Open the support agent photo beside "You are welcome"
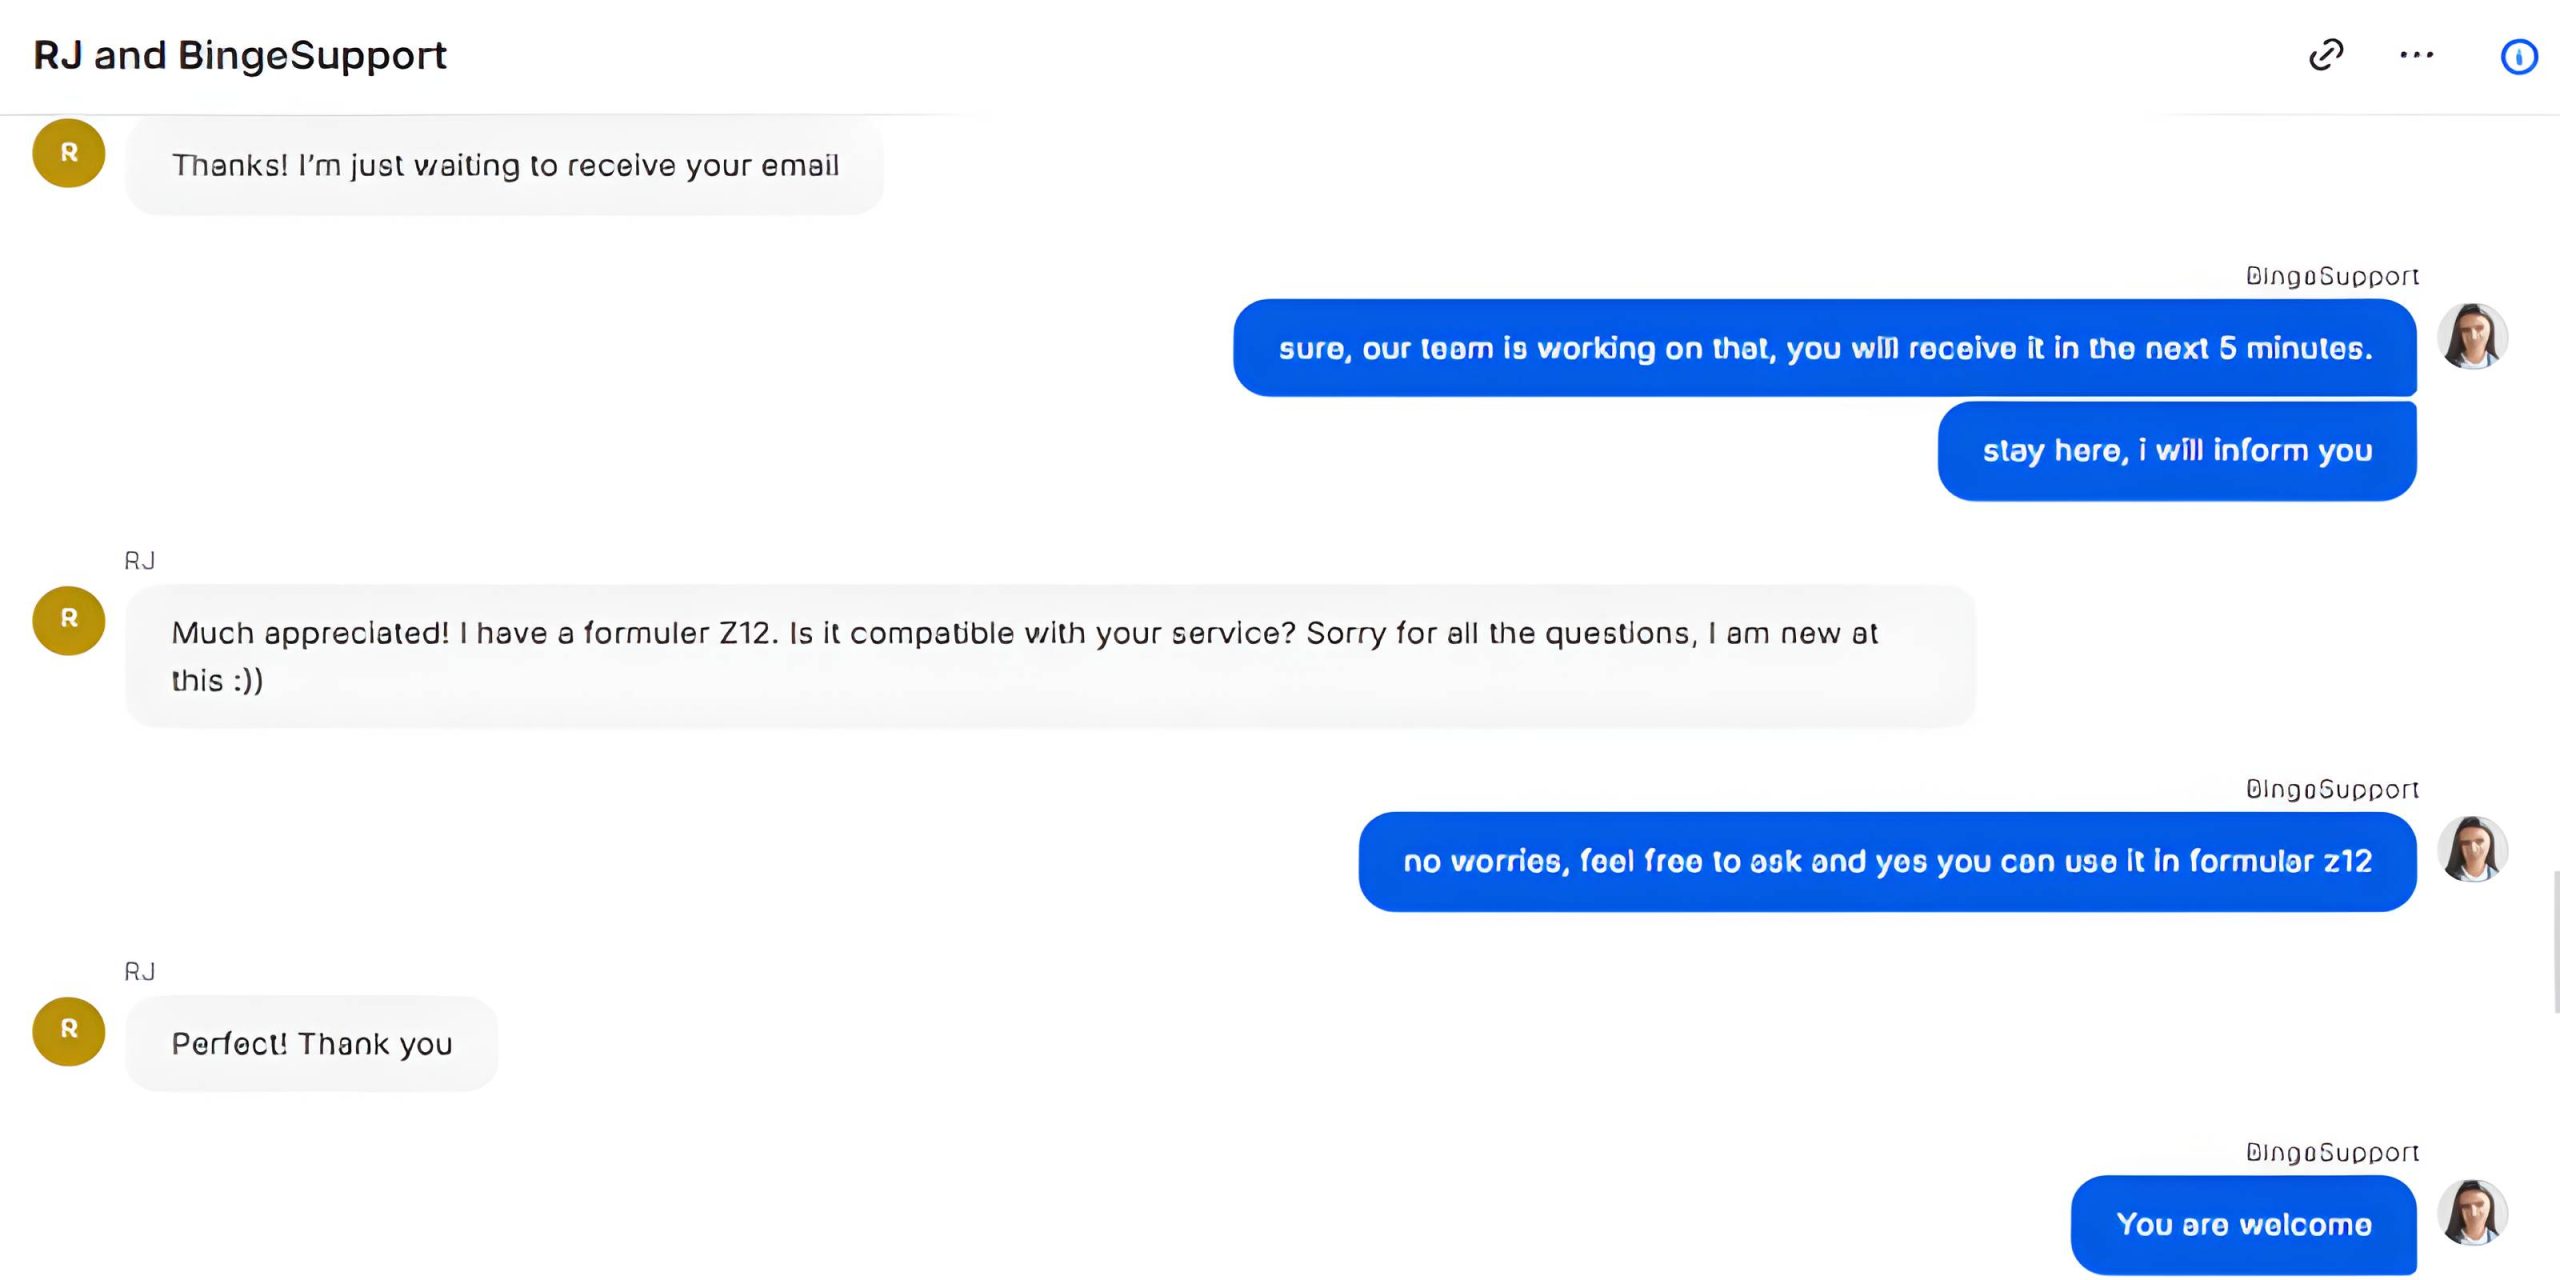 click(2472, 1213)
